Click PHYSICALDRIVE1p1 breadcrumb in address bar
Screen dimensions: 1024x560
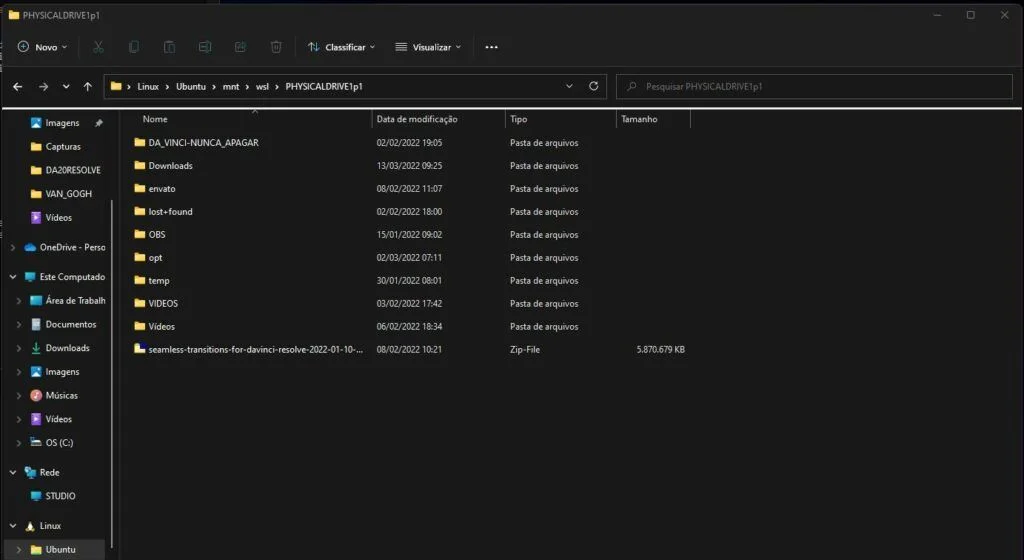(324, 86)
